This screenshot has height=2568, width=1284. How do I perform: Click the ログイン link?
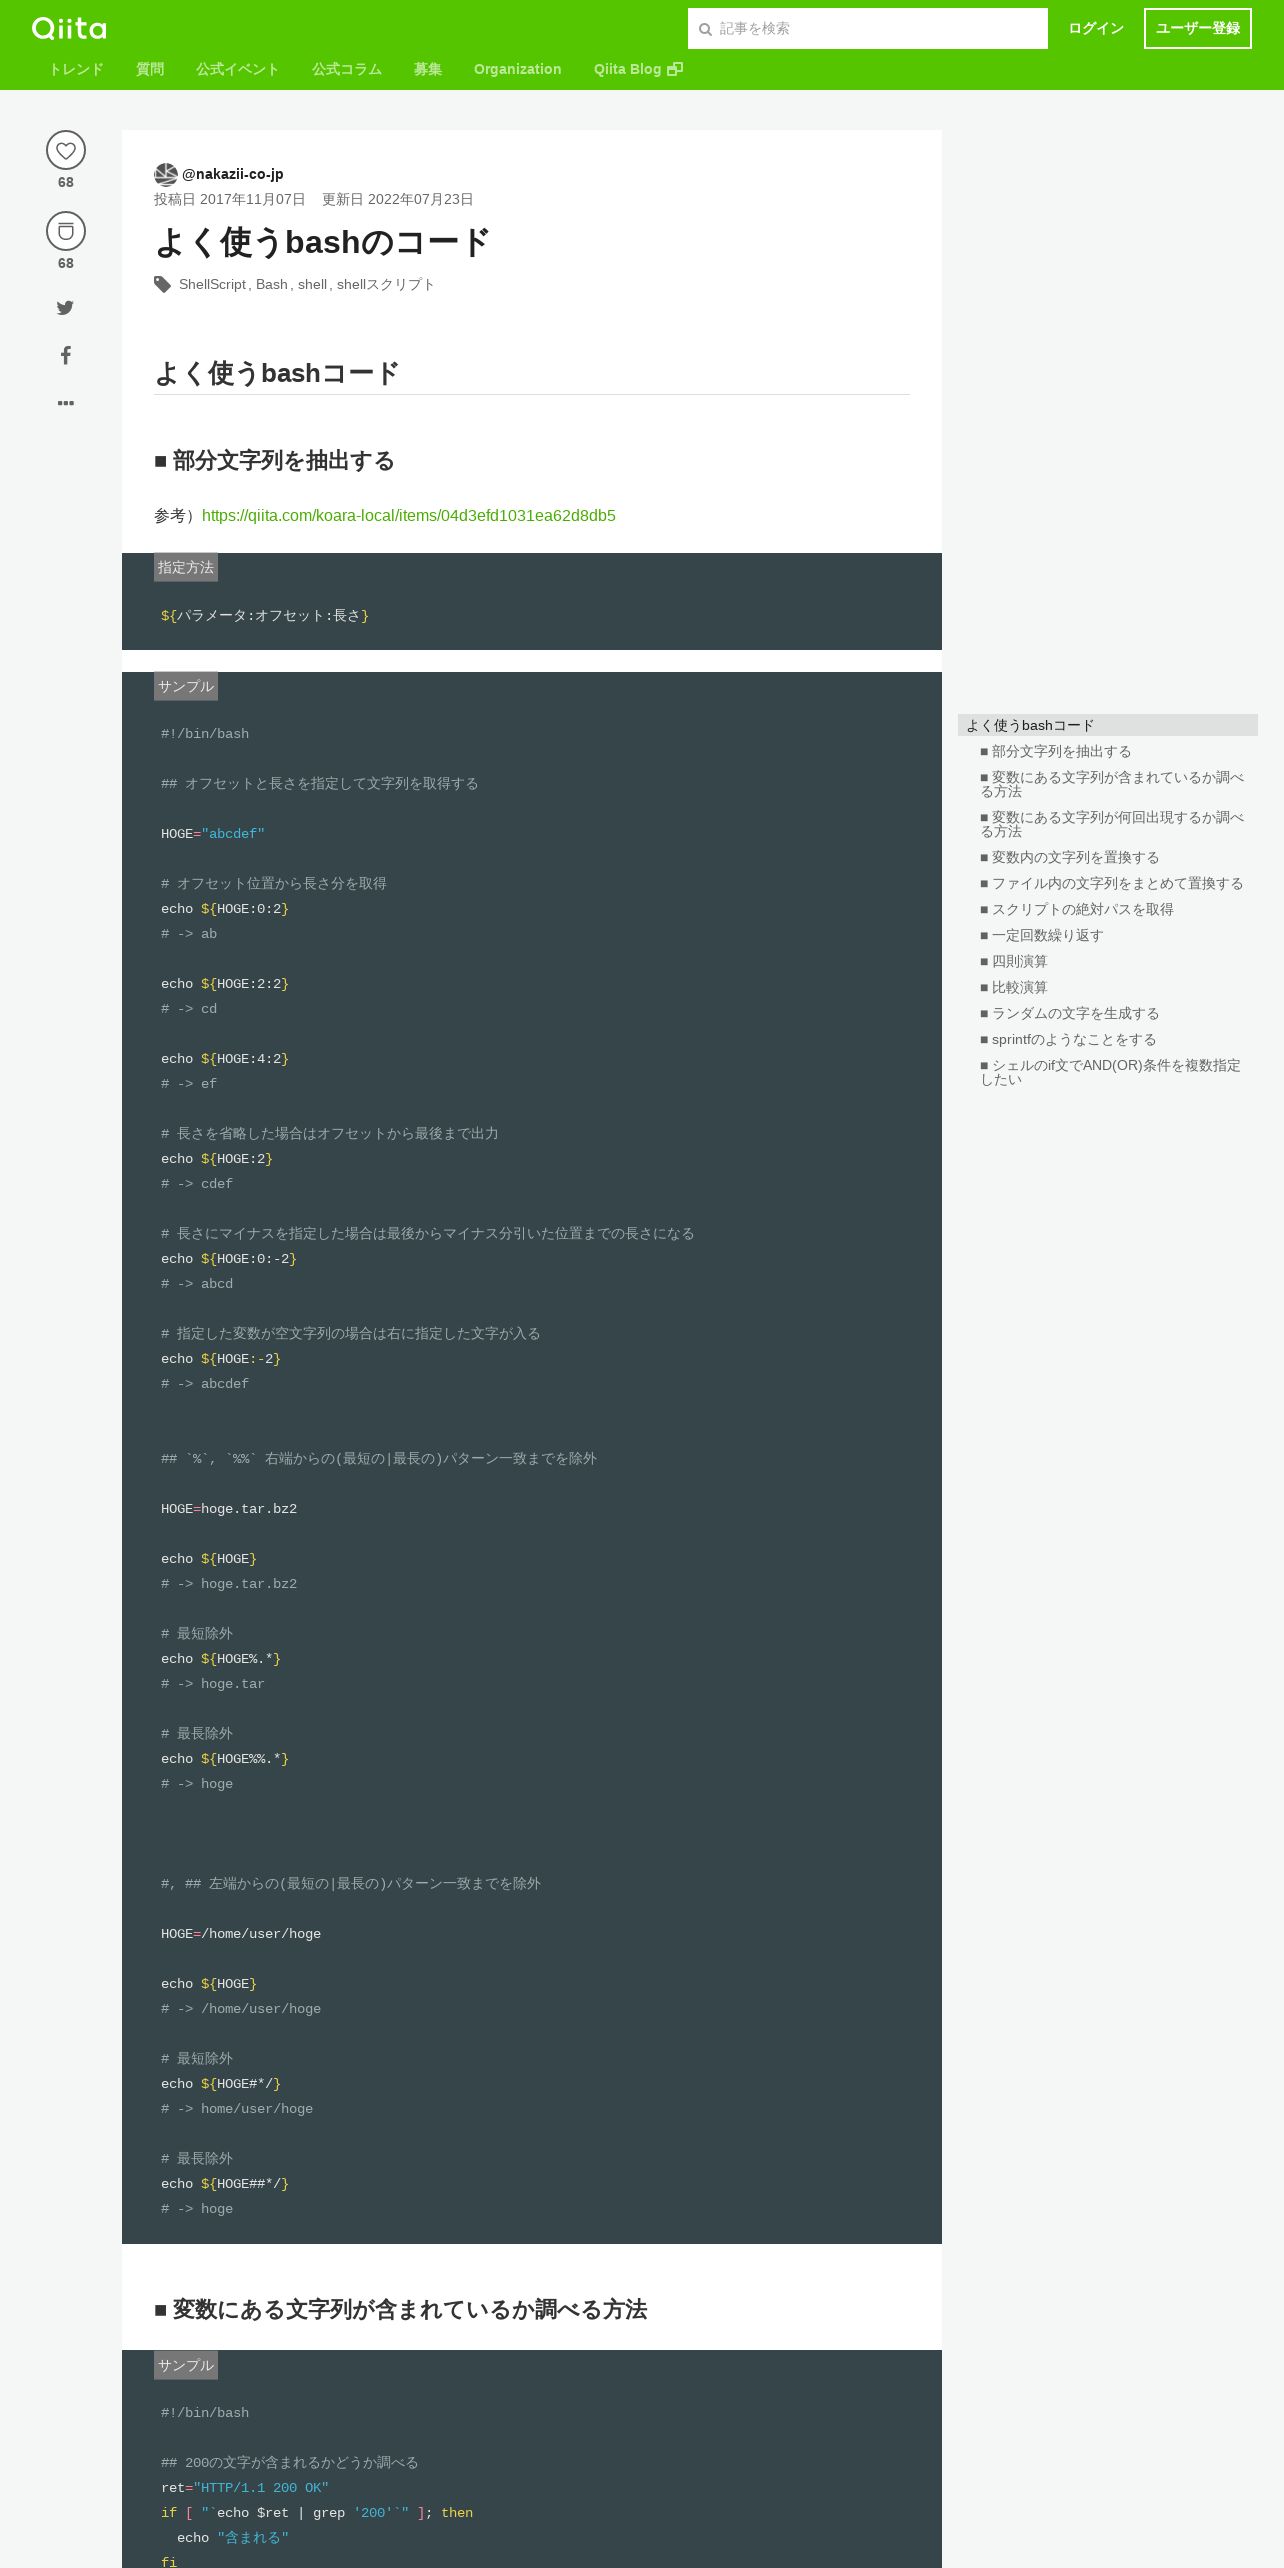(1096, 28)
